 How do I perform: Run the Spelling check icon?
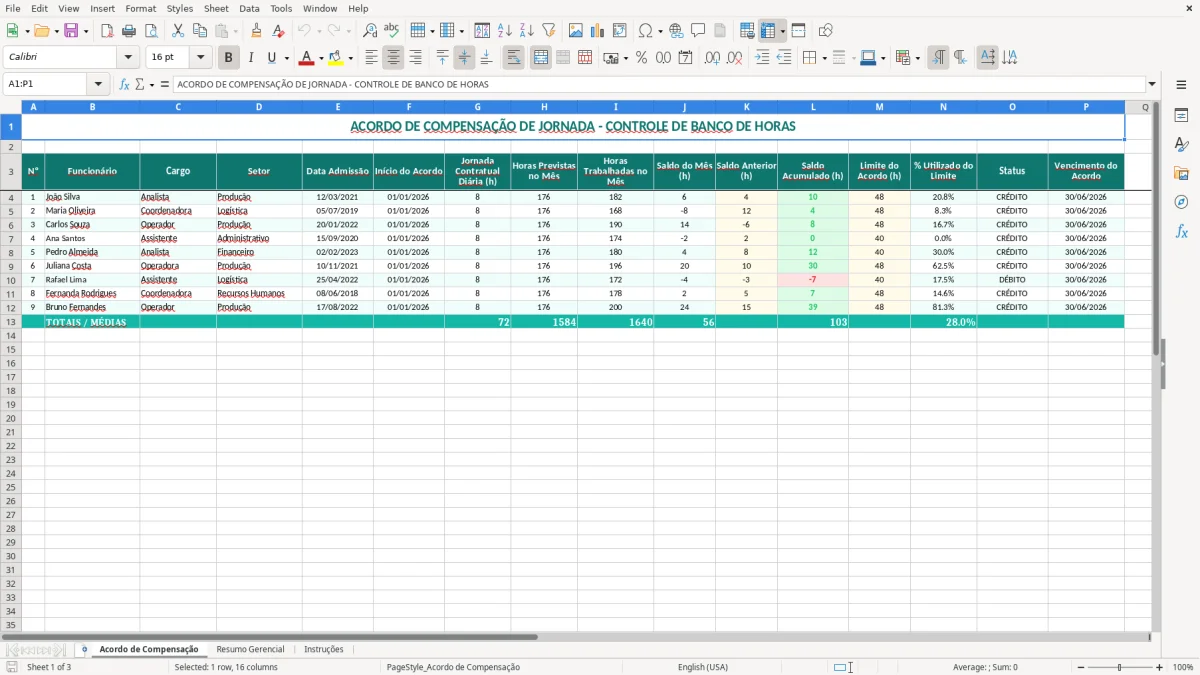392,31
